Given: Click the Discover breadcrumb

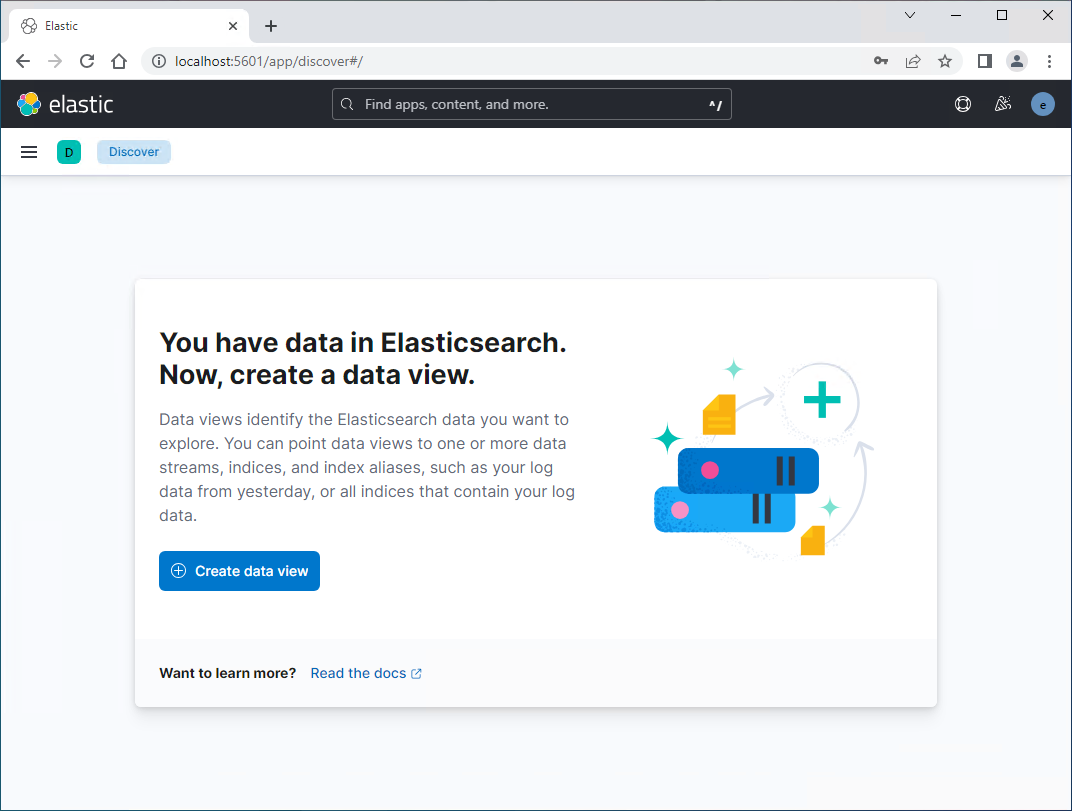Looking at the screenshot, I should pos(134,152).
